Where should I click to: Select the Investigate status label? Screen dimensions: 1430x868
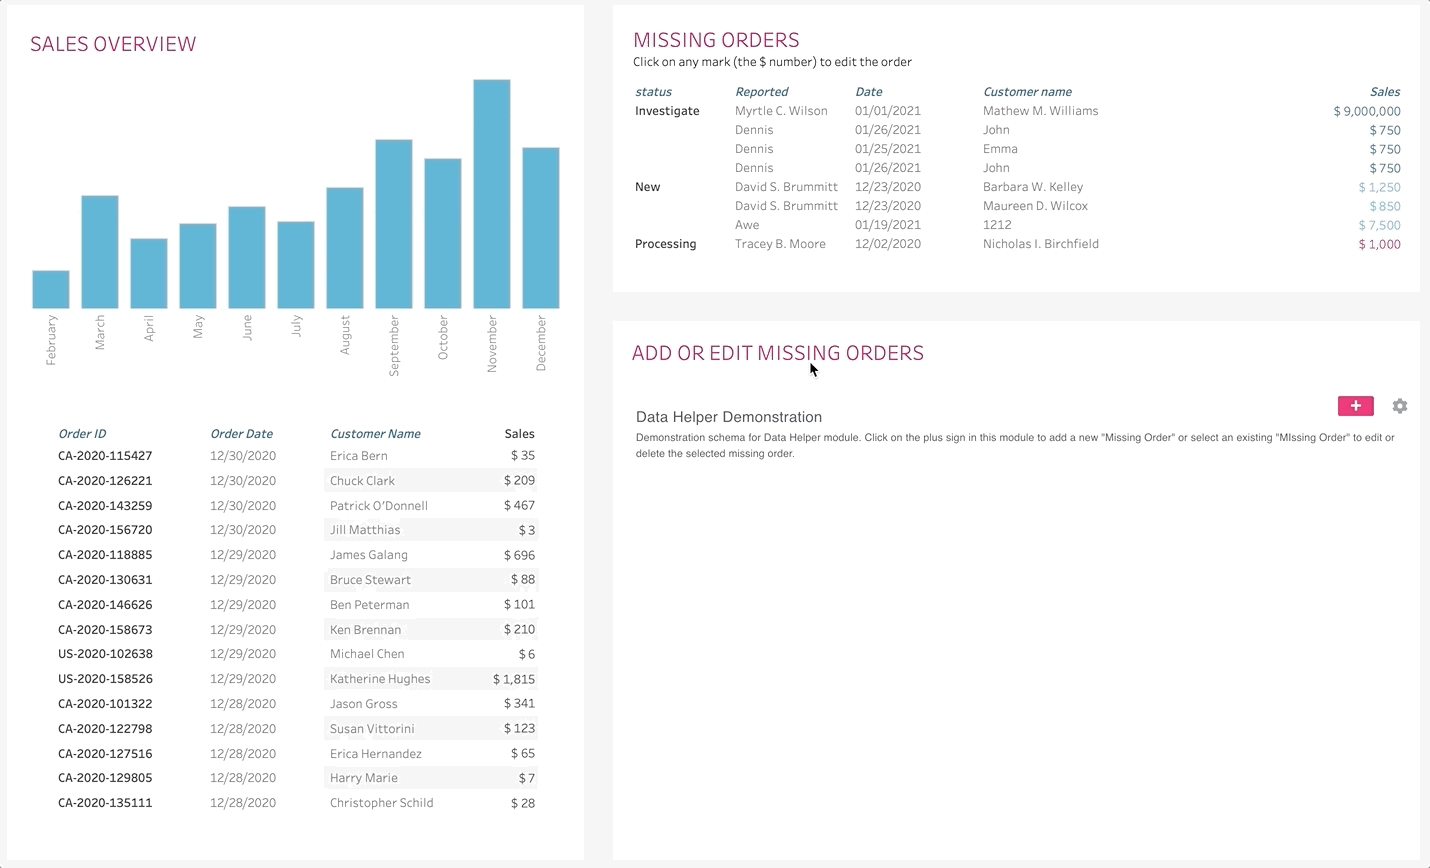667,111
